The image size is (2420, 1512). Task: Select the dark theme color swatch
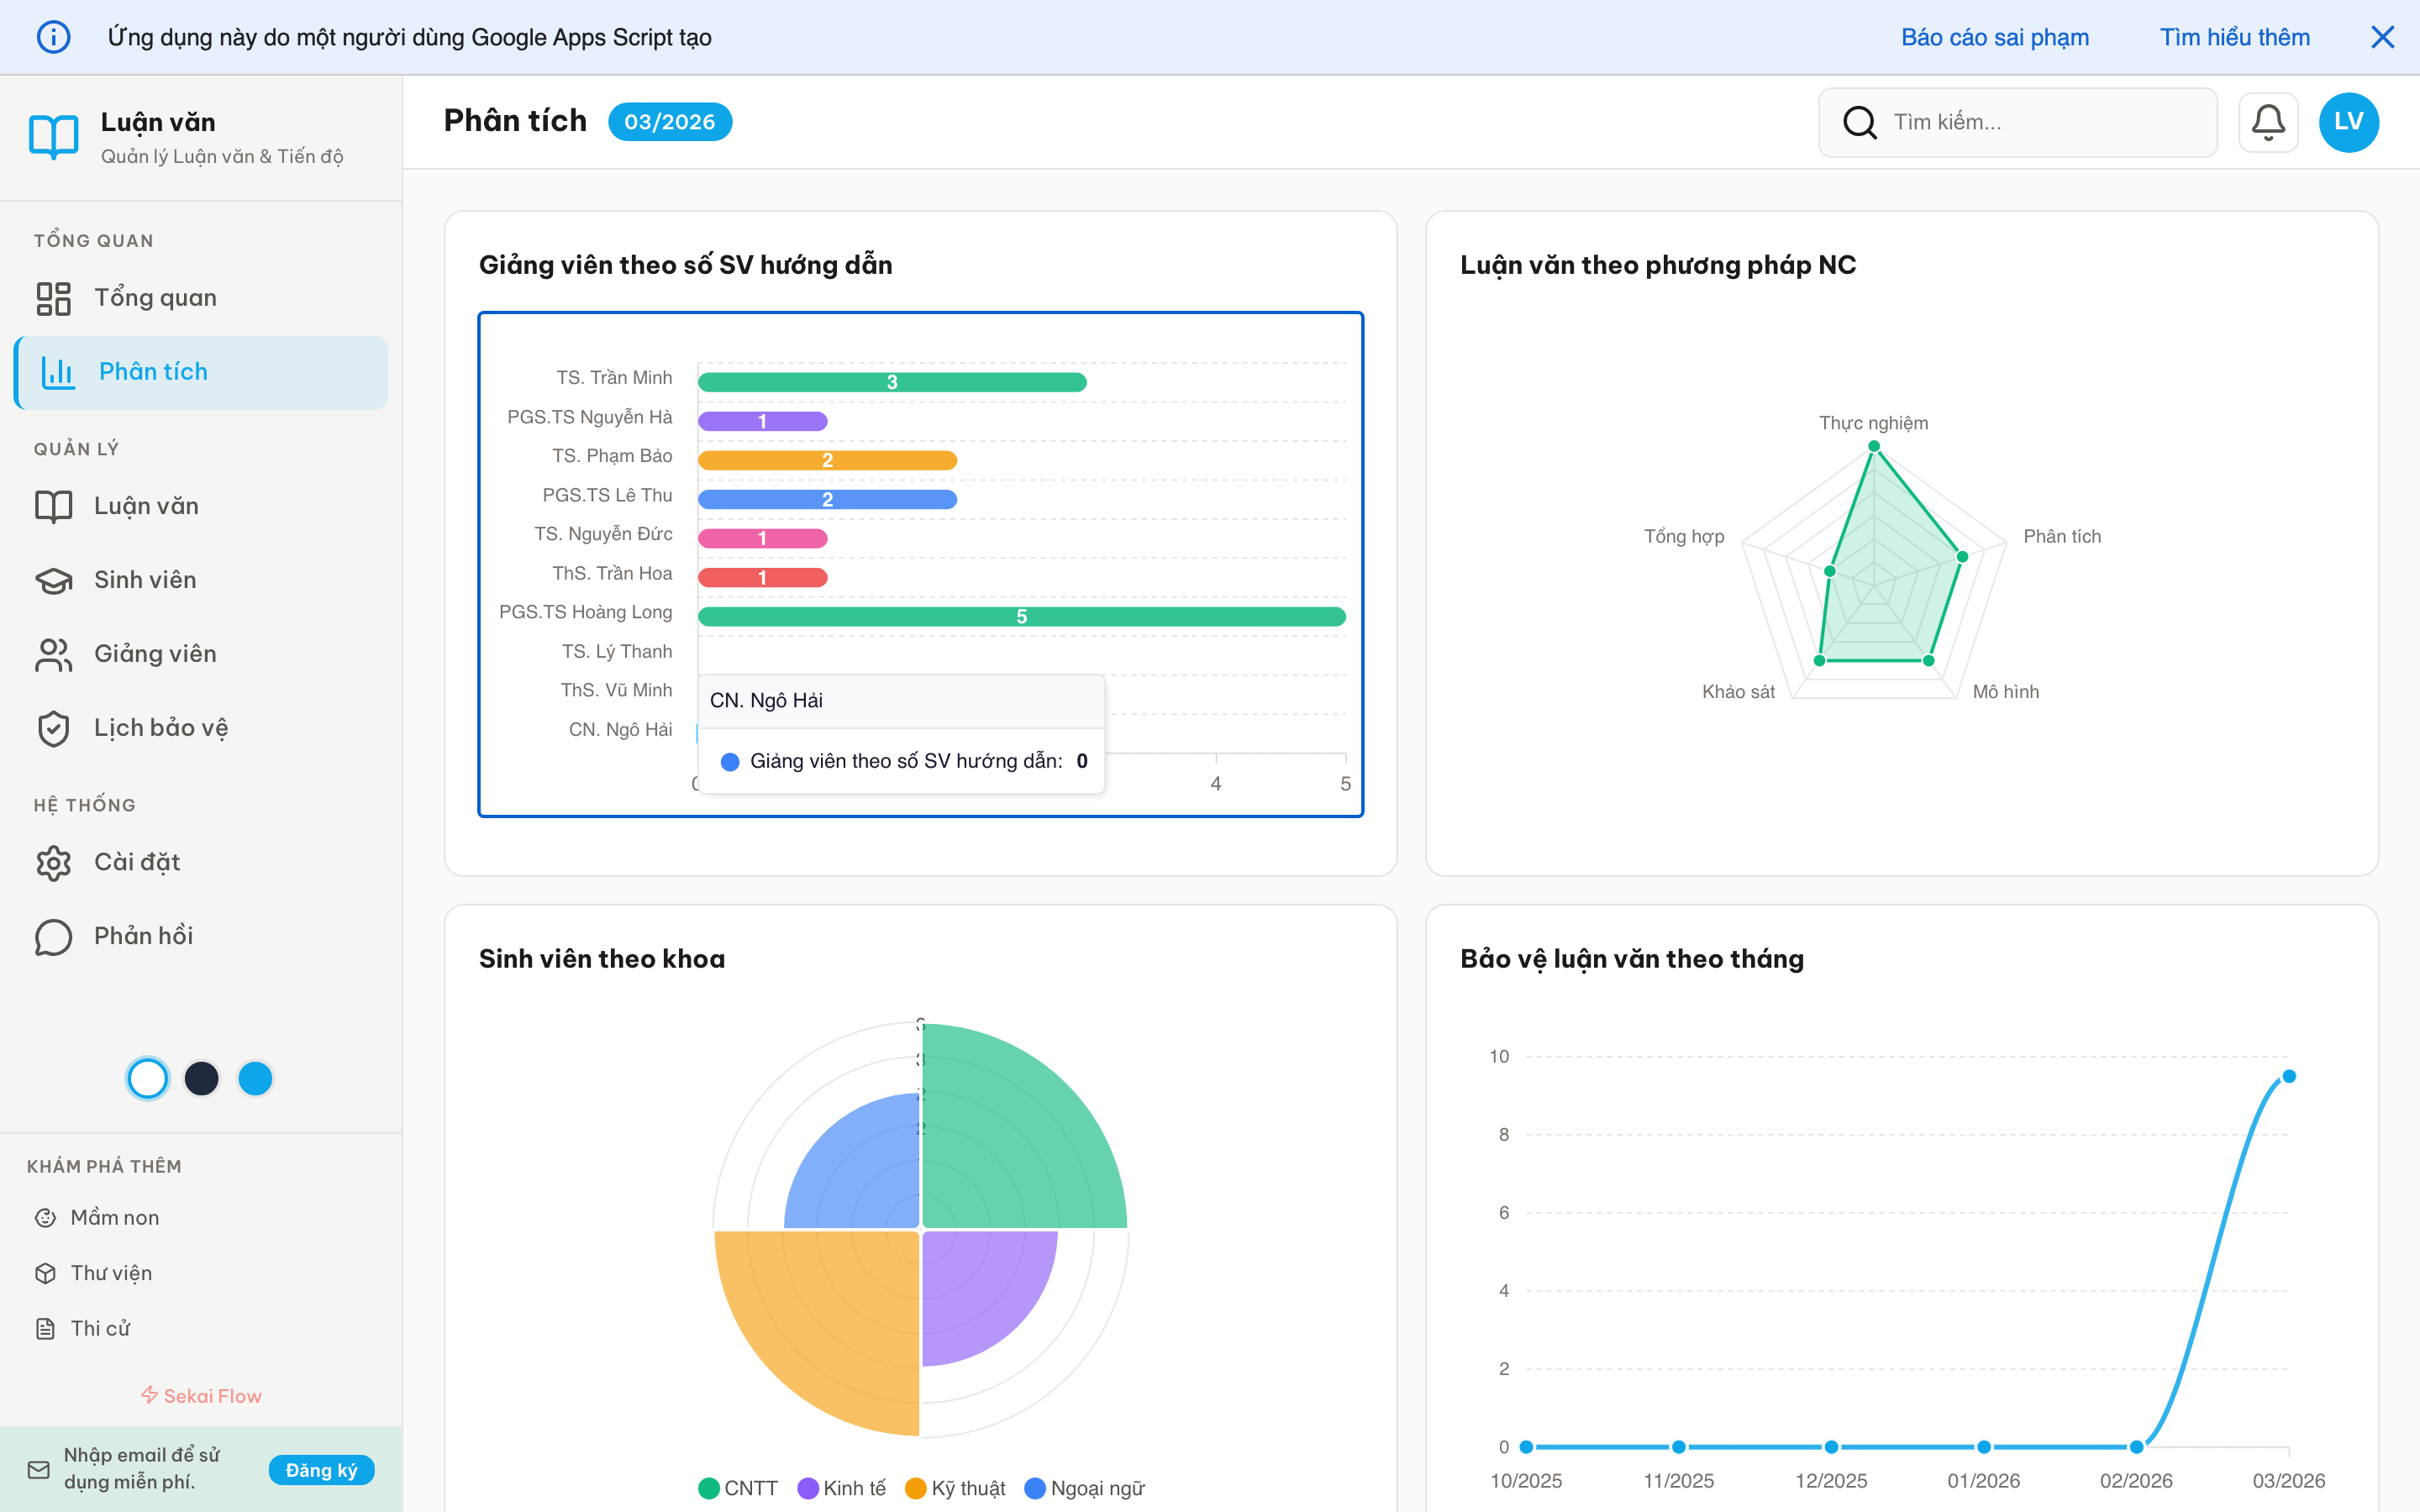point(202,1078)
